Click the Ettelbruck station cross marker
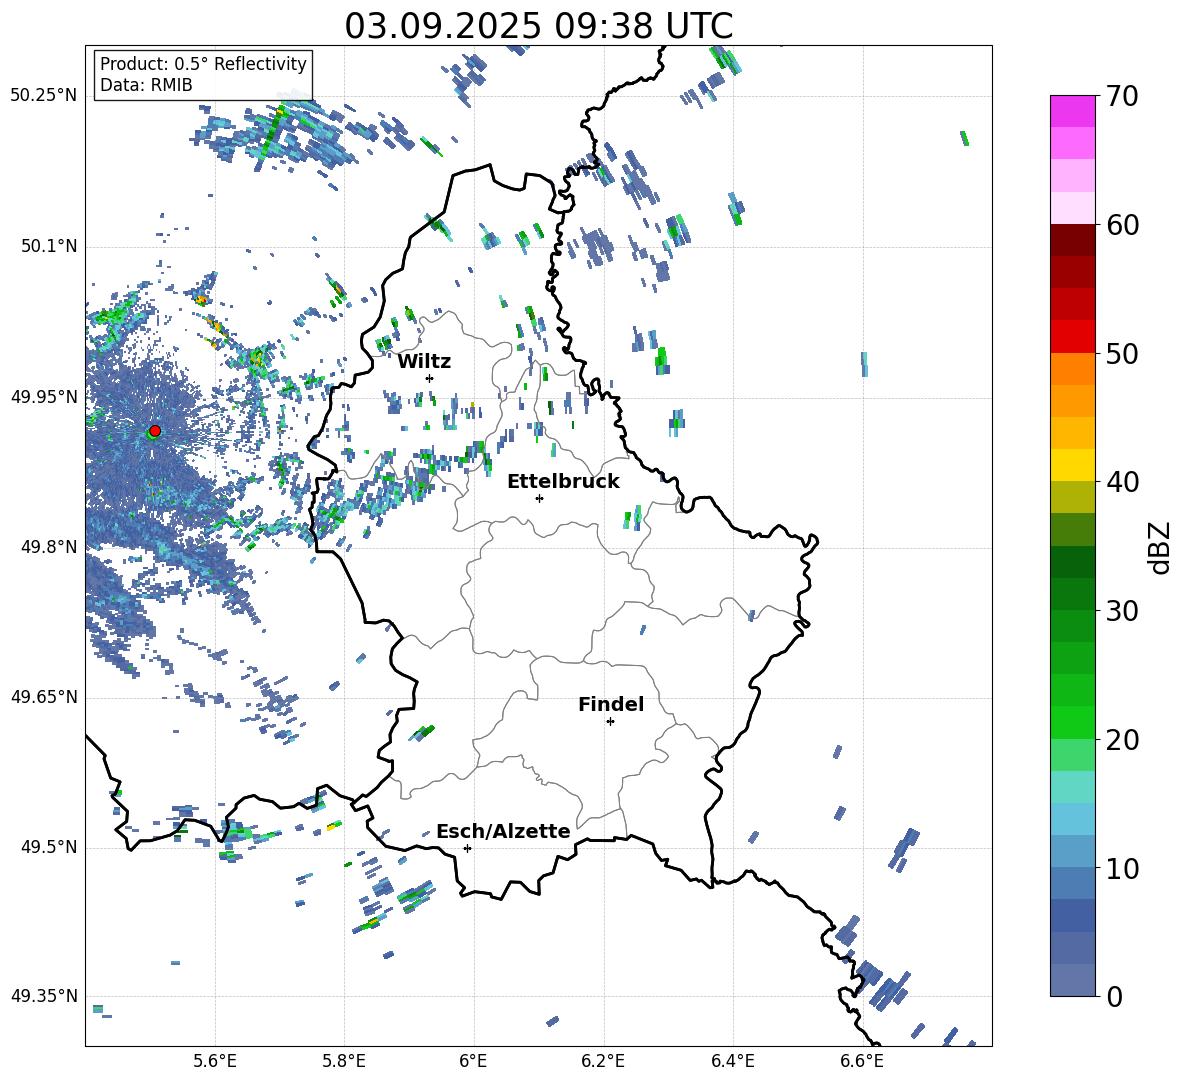The height and width of the screenshot is (1081, 1184). (x=539, y=498)
